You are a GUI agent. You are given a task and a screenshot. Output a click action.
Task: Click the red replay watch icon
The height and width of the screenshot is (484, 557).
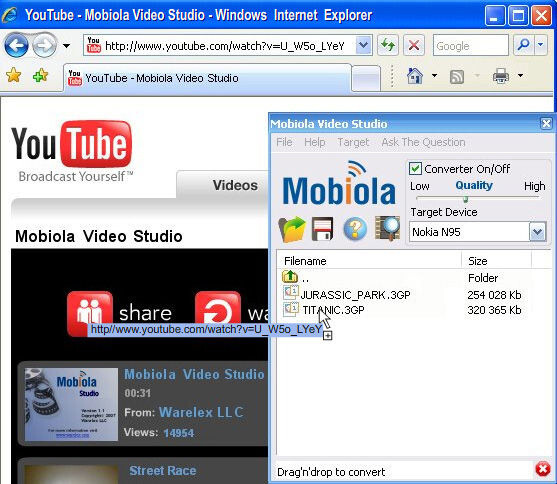click(x=218, y=309)
